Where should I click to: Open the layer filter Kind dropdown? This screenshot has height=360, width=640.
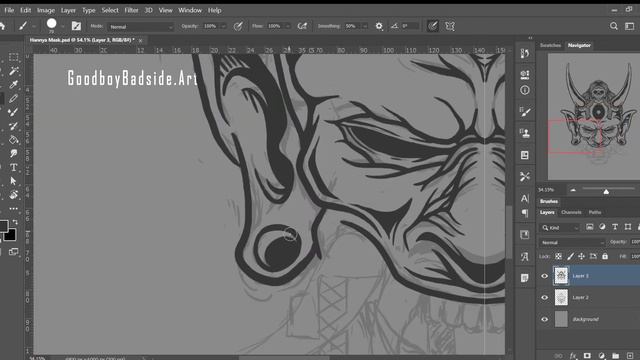tap(560, 228)
